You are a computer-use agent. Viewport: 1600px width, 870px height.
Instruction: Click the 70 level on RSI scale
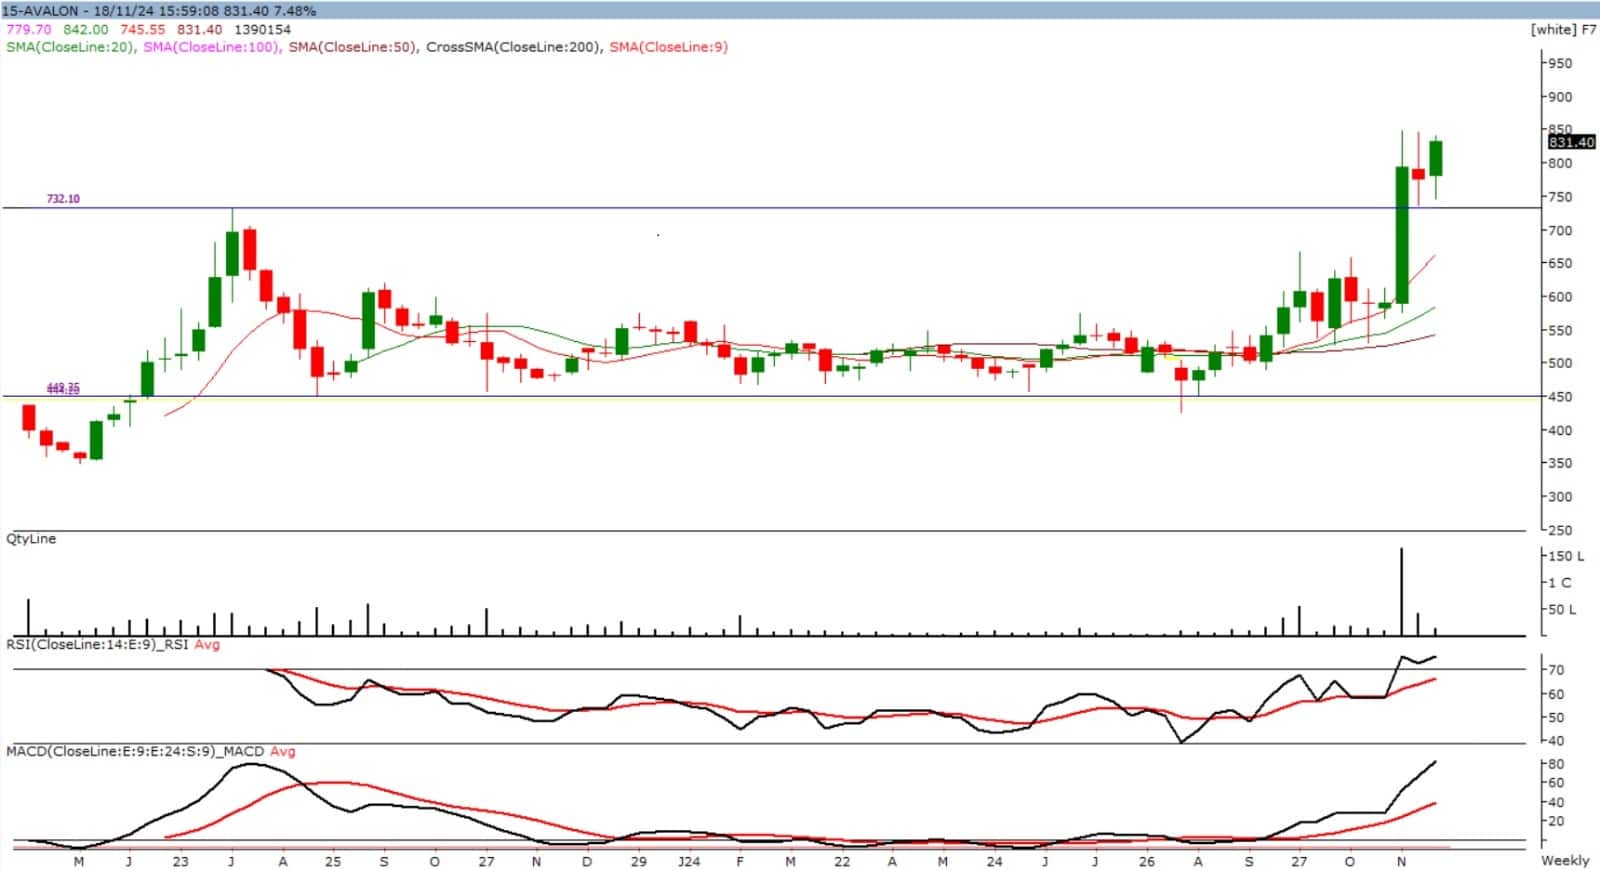point(1556,670)
